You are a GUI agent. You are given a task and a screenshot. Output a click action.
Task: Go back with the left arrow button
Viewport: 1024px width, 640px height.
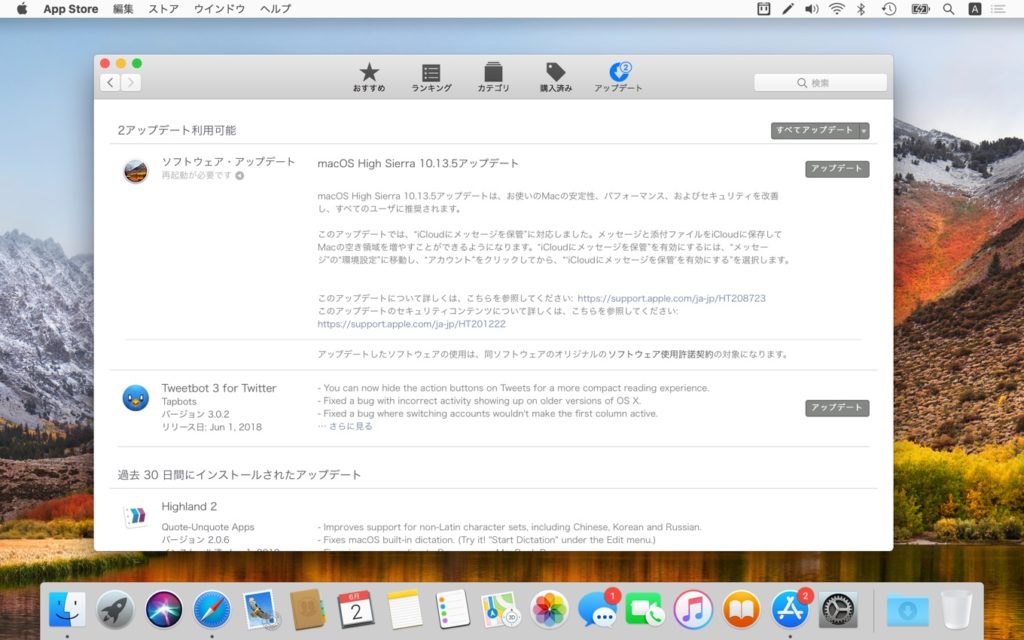point(109,83)
